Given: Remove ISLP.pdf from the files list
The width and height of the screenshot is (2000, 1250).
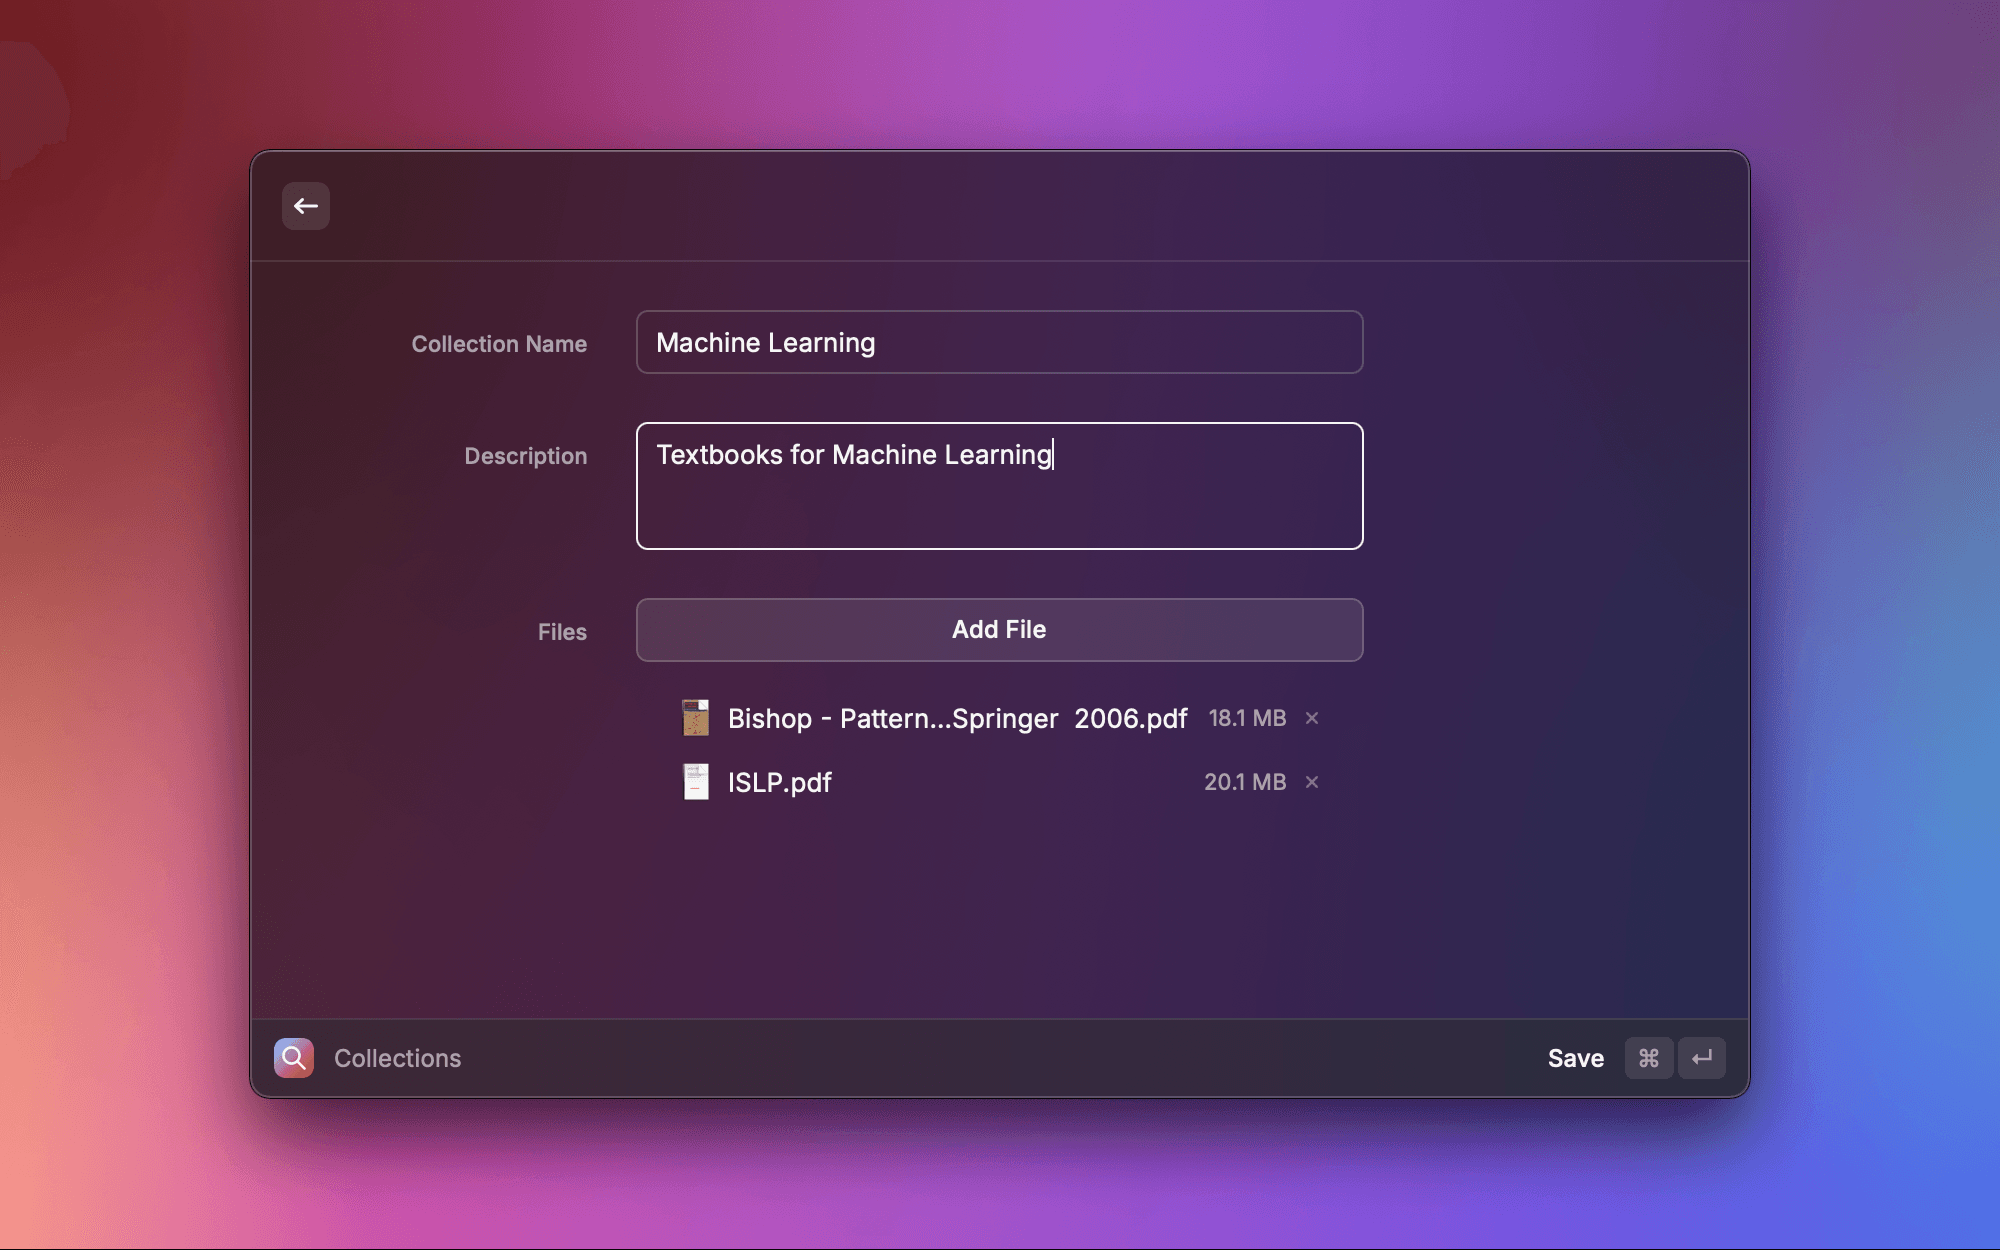Looking at the screenshot, I should tap(1312, 782).
